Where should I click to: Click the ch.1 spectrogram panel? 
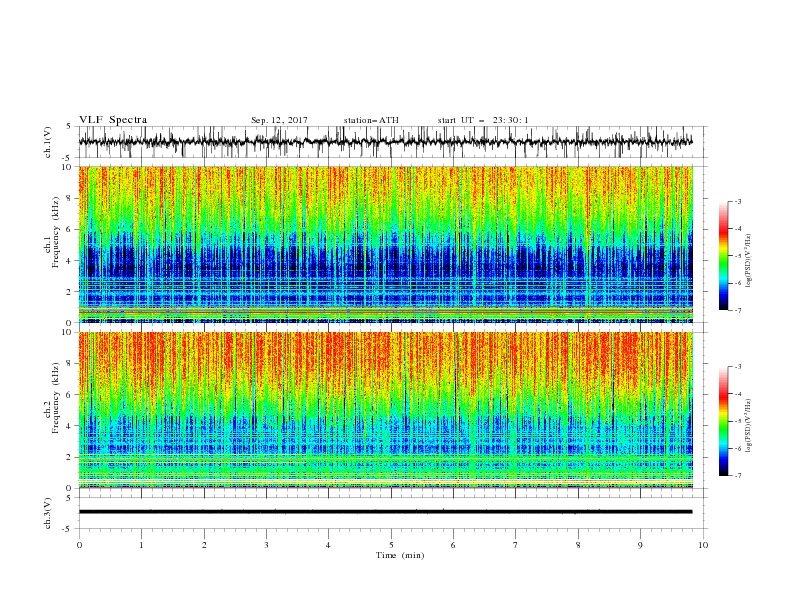385,244
